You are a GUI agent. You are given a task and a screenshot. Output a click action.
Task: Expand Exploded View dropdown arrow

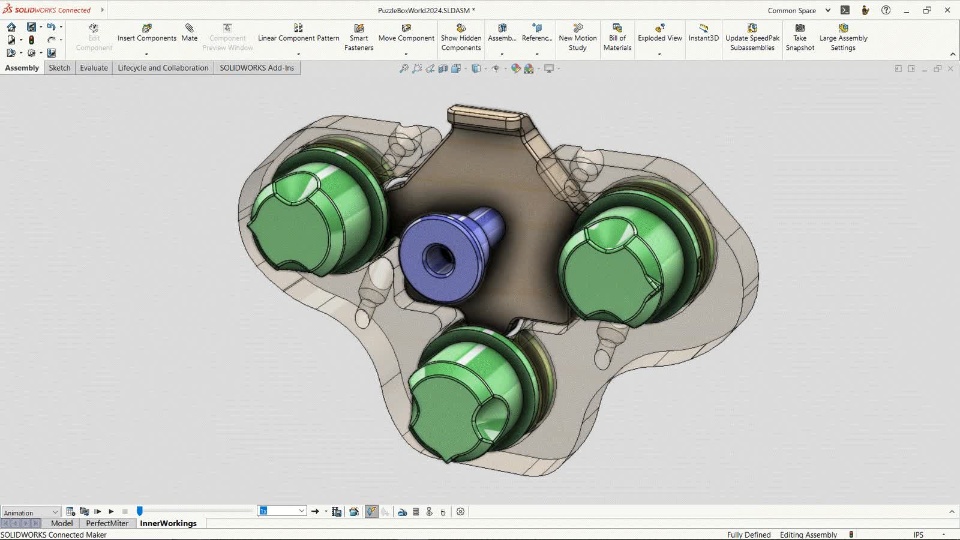click(659, 54)
